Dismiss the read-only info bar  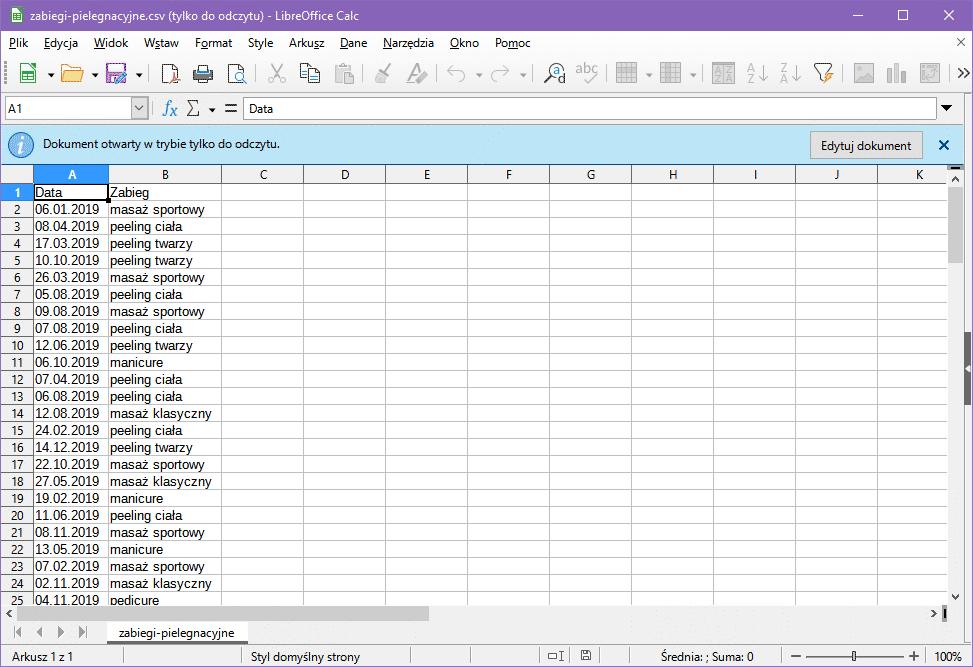943,145
